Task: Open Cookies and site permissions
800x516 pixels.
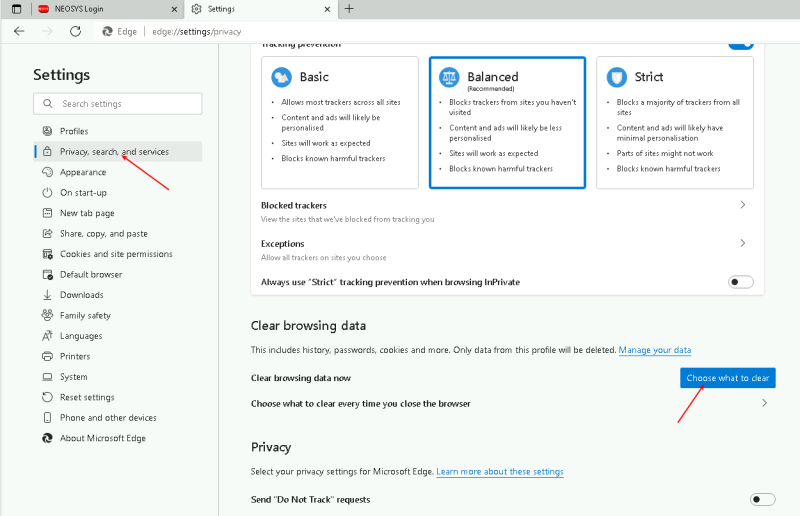Action: pos(118,254)
